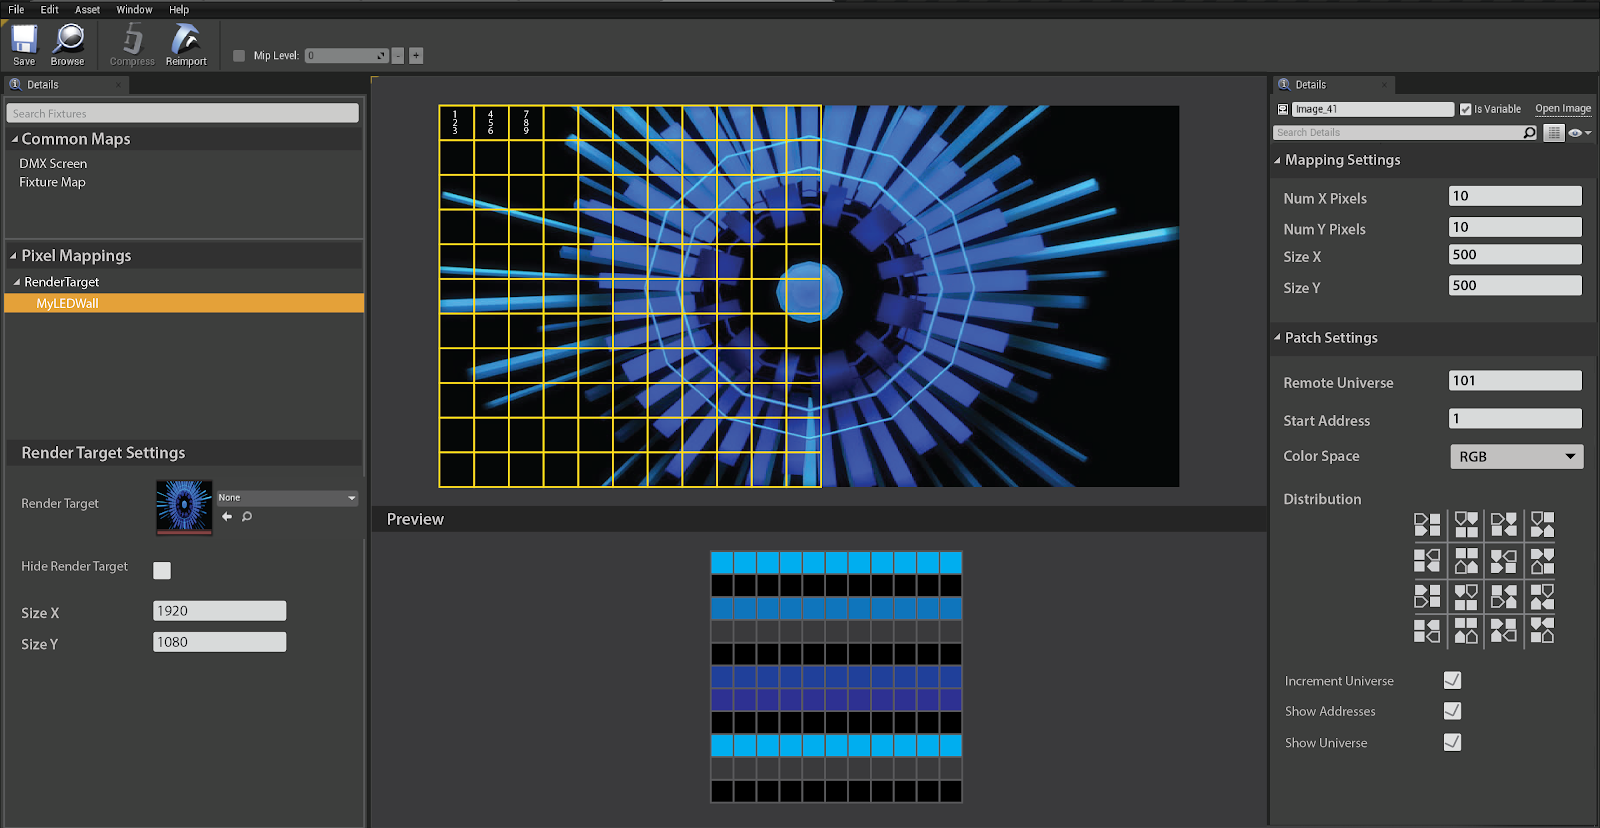Viewport: 1600px width, 828px height.
Task: Toggle Show Addresses checkbox
Action: (1453, 711)
